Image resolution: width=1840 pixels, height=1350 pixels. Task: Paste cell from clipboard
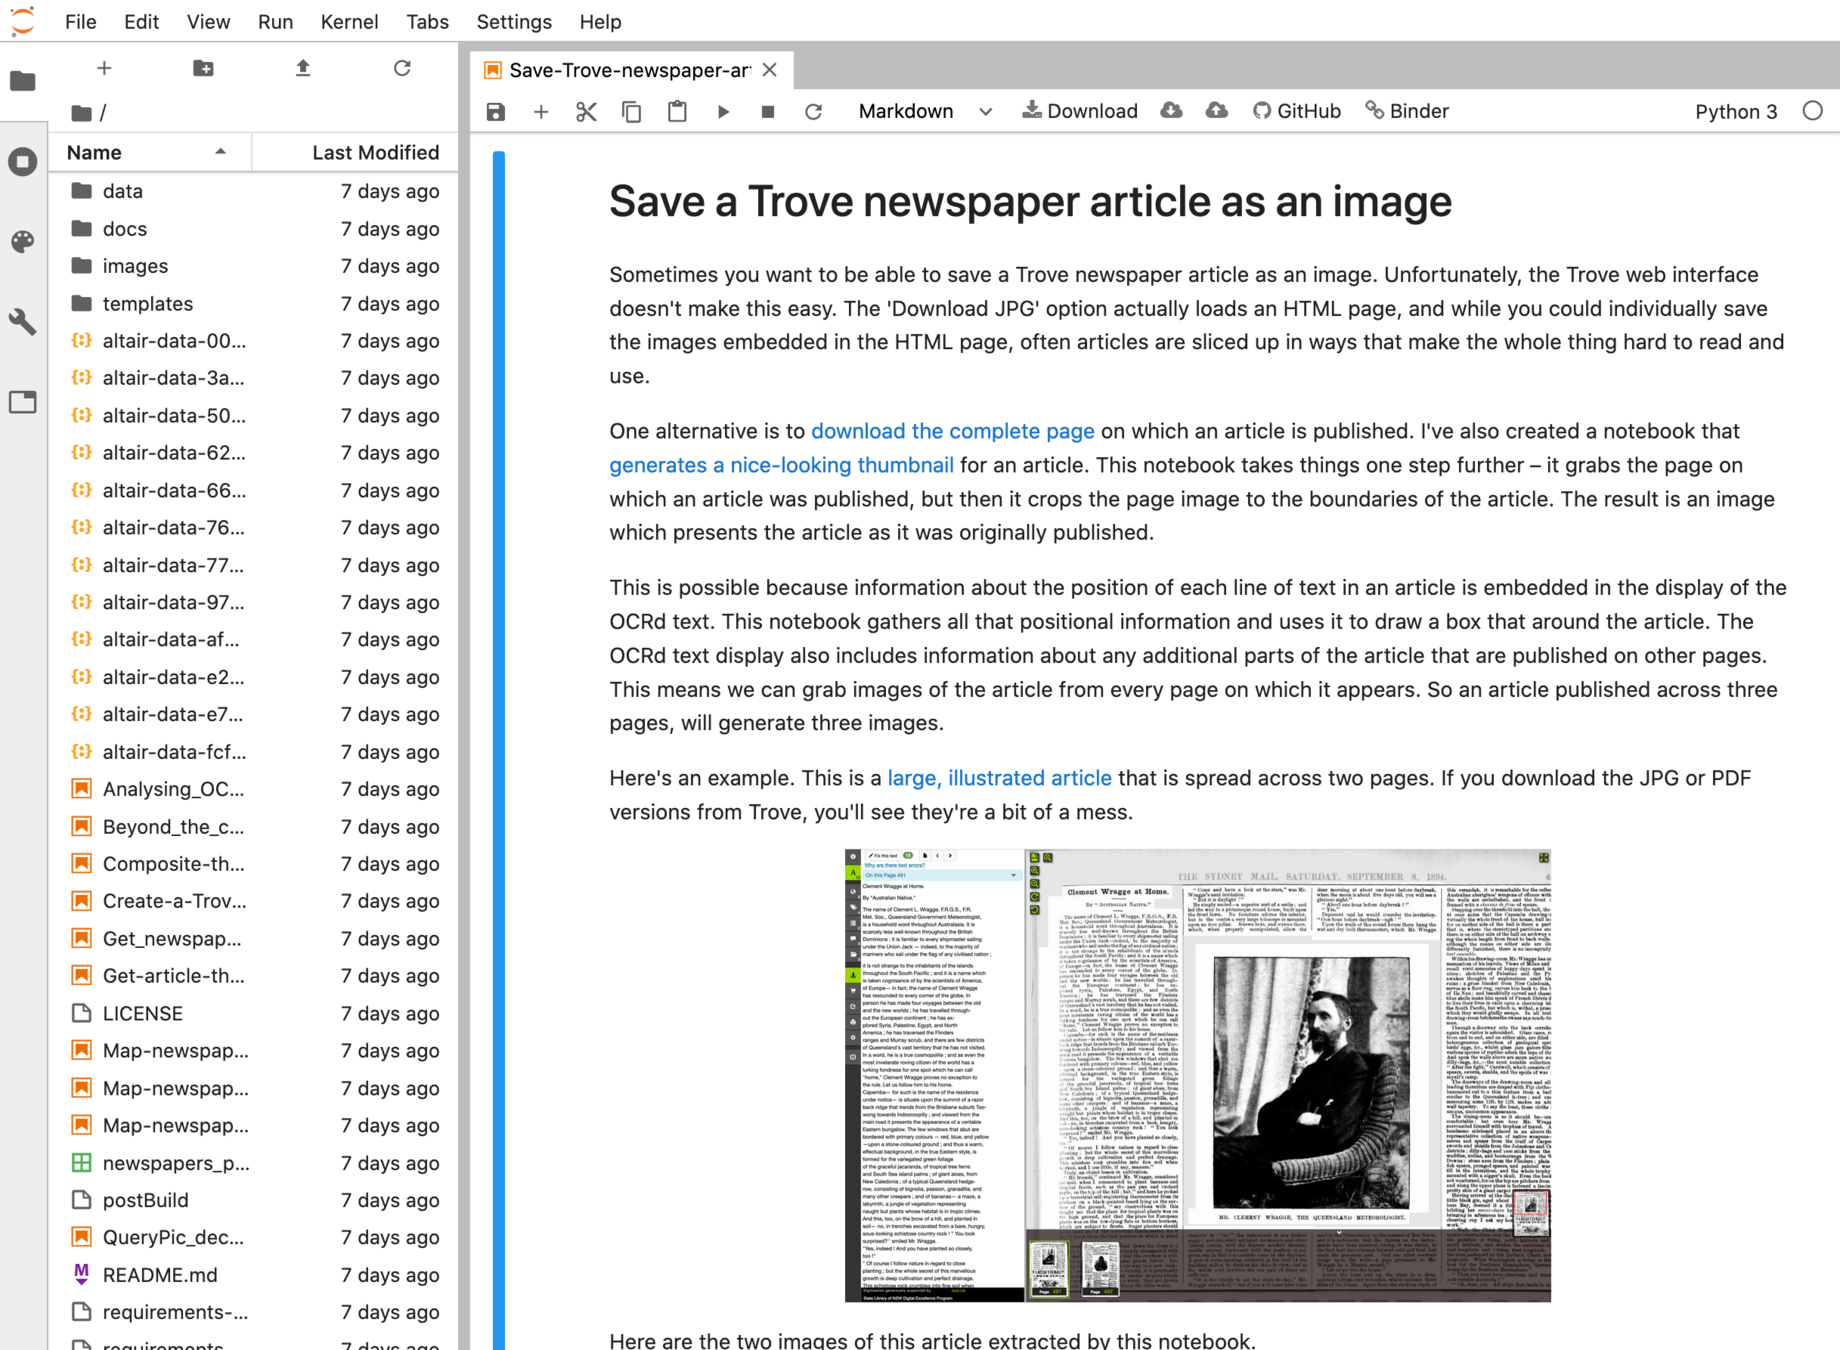[677, 111]
